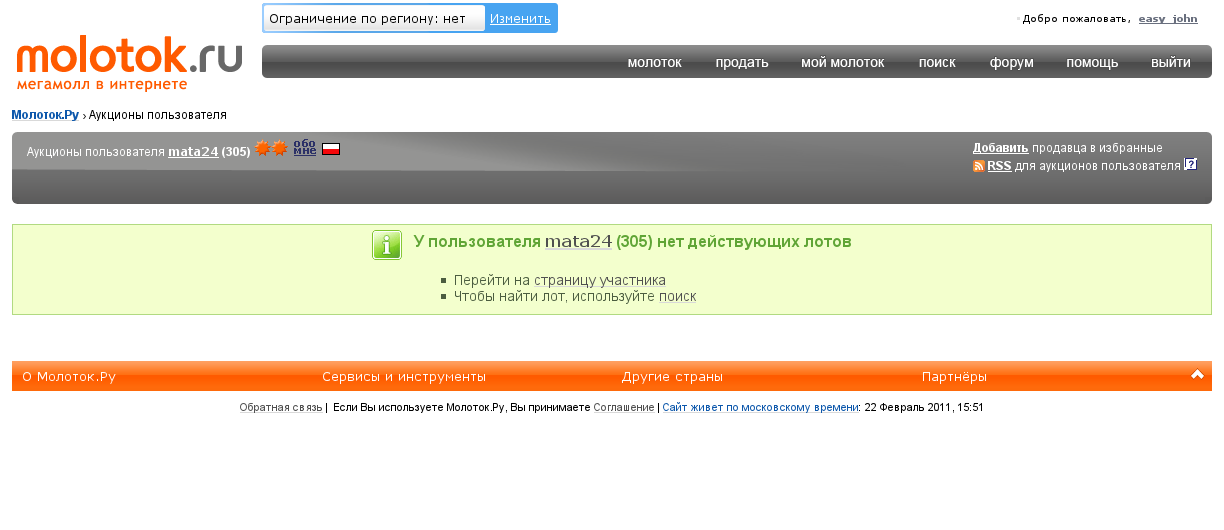Open the 'поиск' navigation item
The height and width of the screenshot is (530, 1224).
[937, 62]
